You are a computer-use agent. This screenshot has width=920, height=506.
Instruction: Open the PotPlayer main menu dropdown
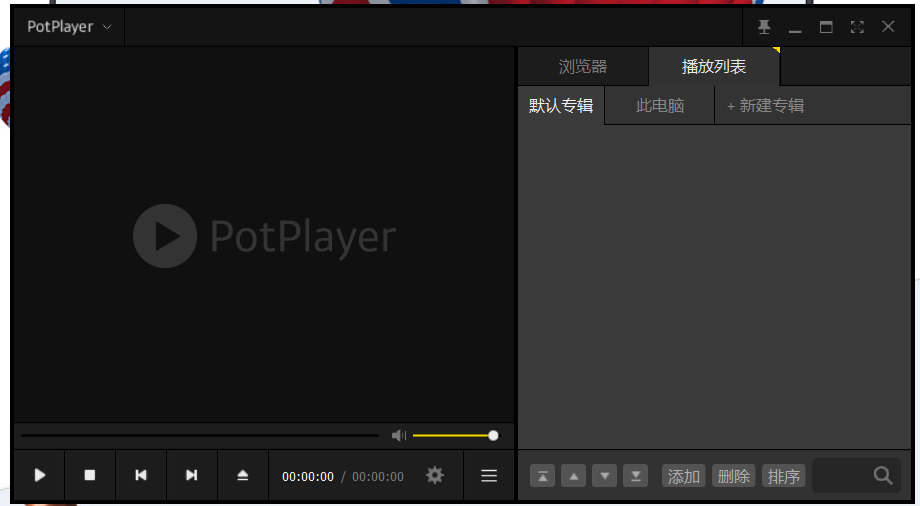click(69, 27)
